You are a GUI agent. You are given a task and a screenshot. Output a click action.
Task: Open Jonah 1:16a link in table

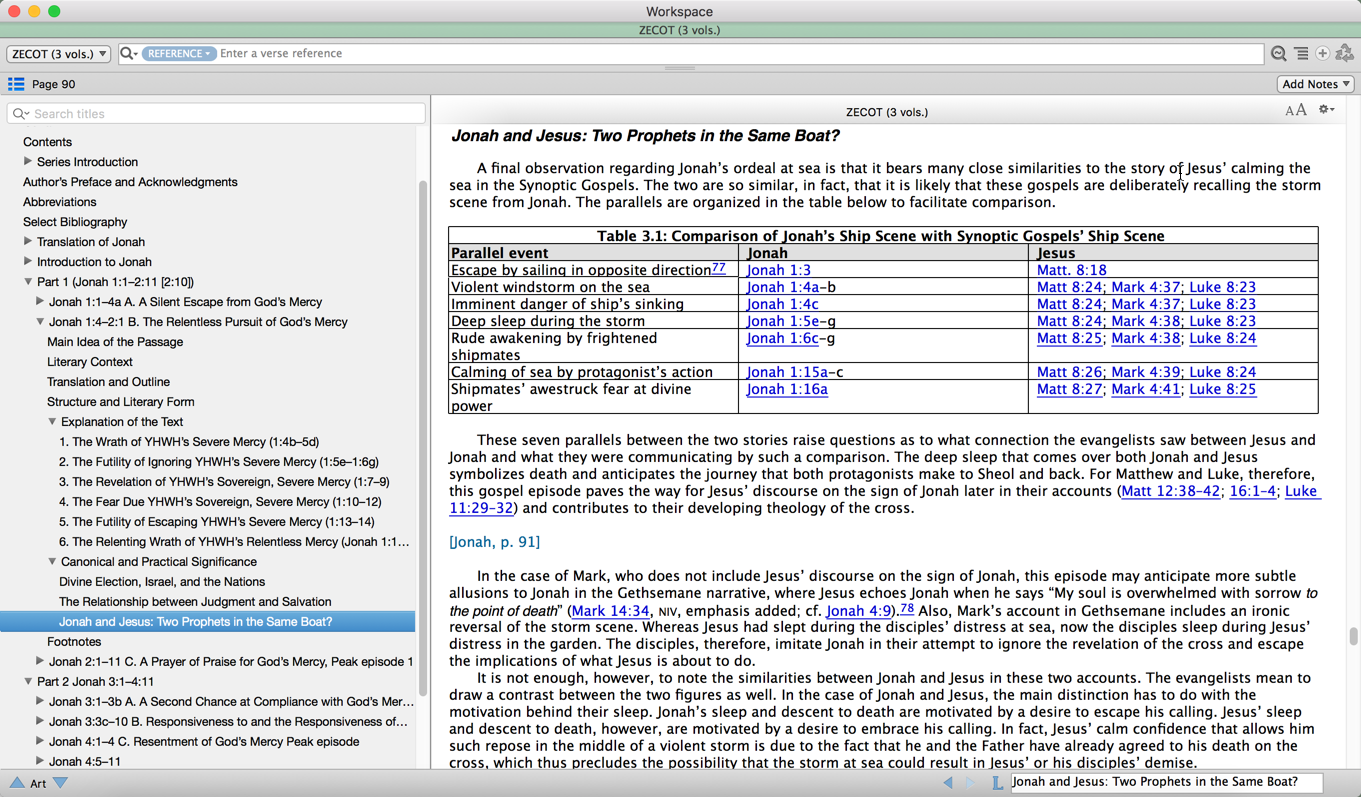click(x=787, y=389)
